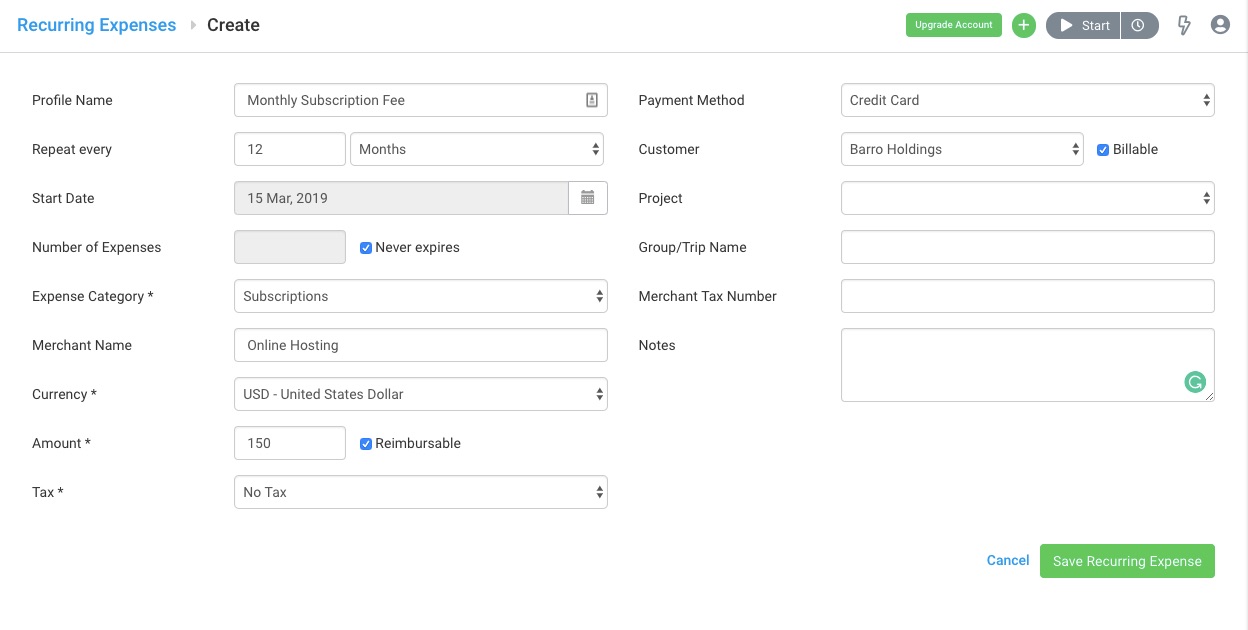Click the Profile Name input field

coord(421,100)
